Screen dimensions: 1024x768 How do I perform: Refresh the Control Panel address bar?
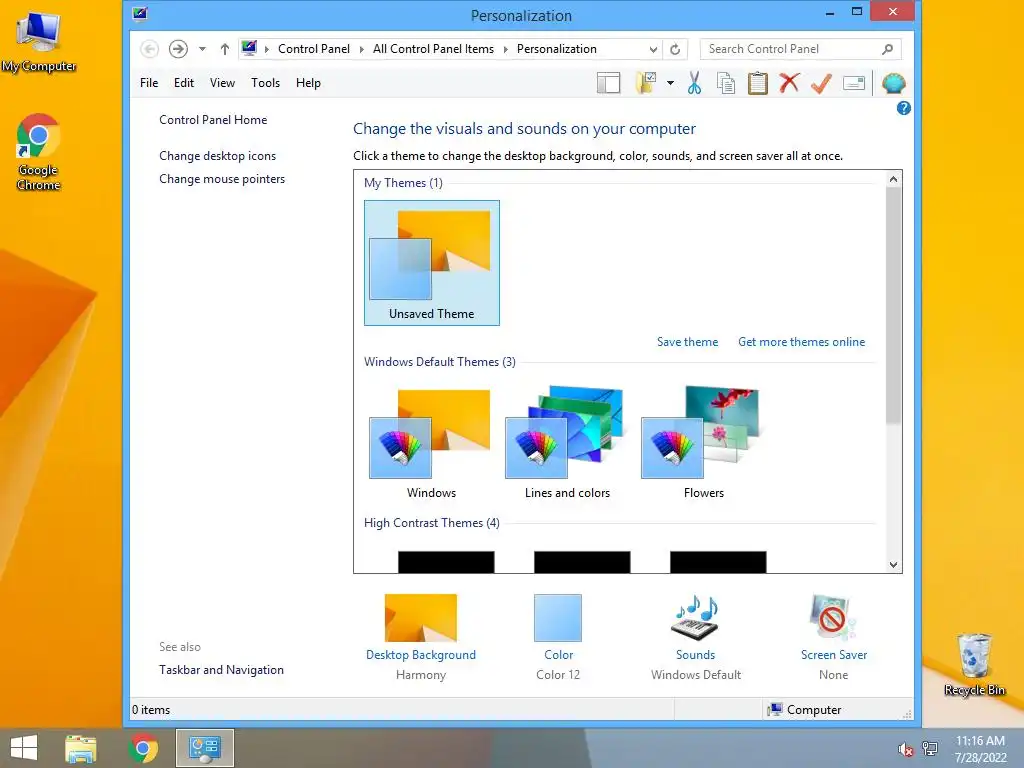675,49
